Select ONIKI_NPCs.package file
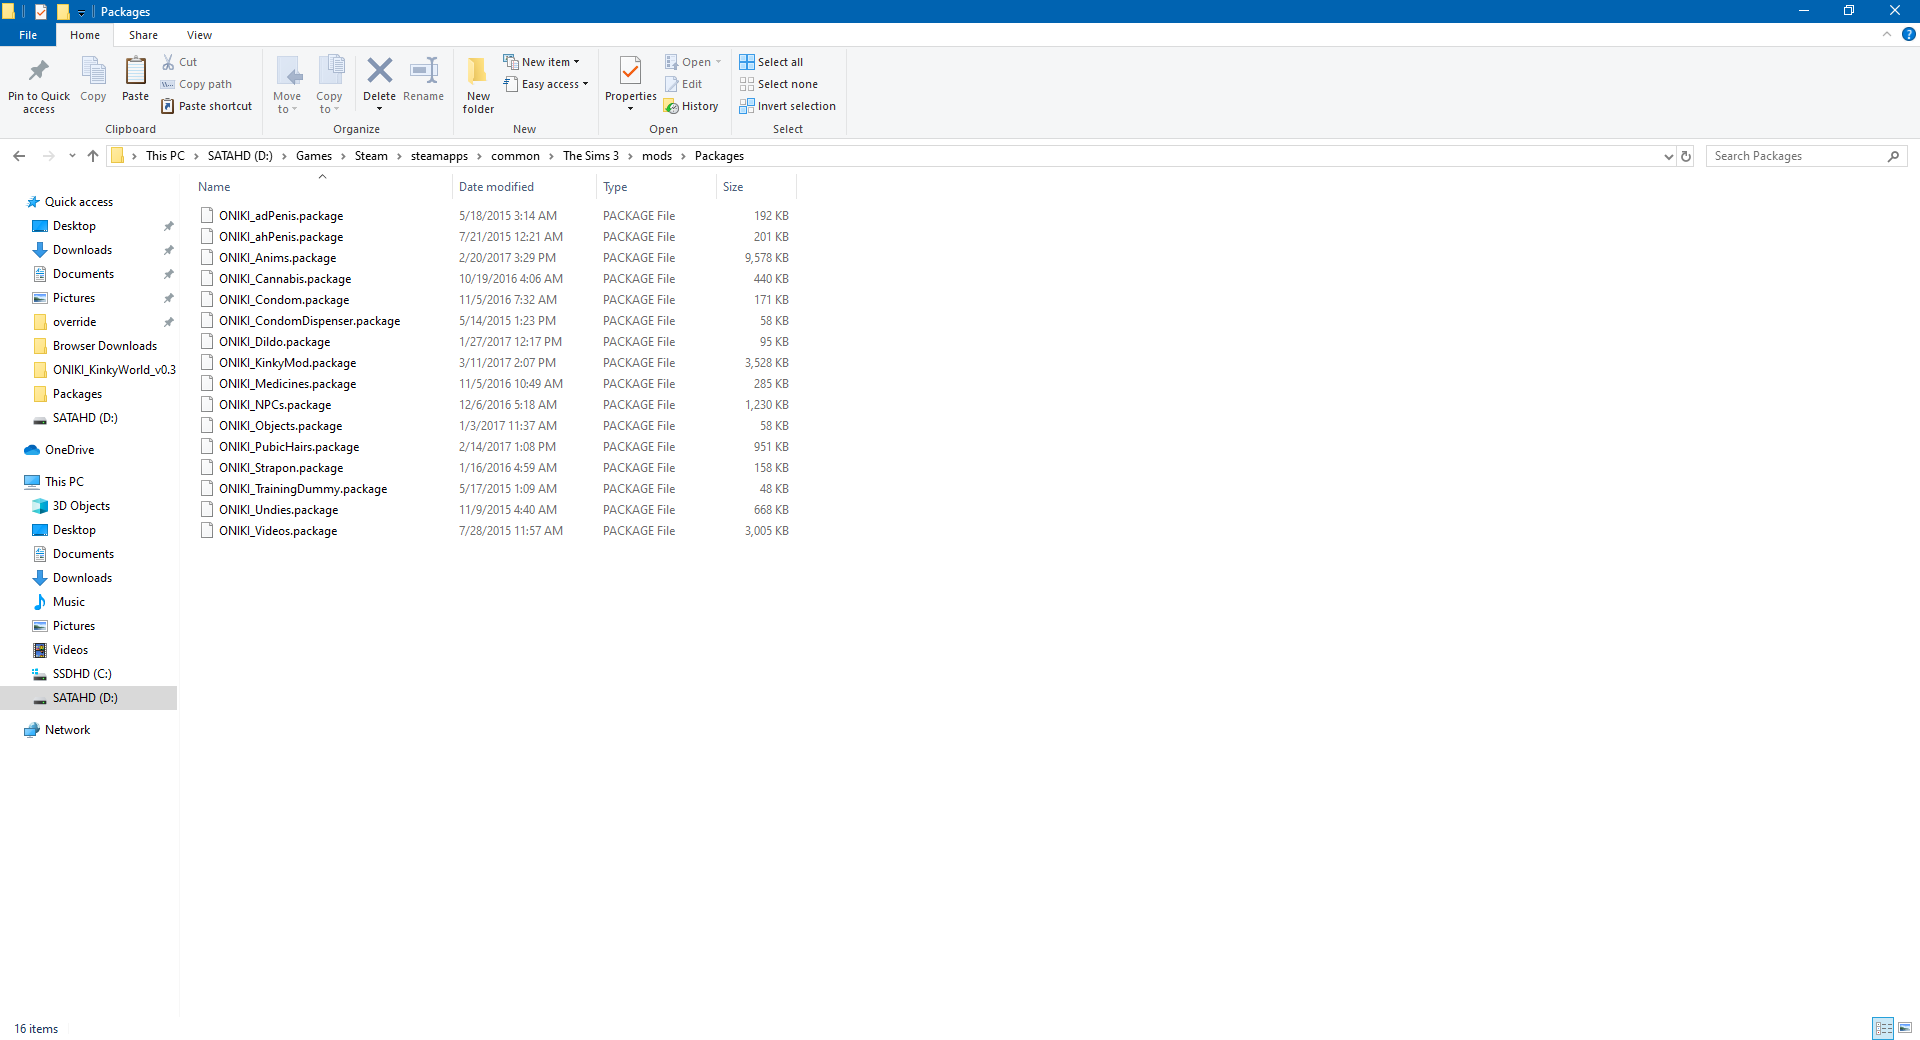Screen dimensions: 1920x1040 [275, 405]
